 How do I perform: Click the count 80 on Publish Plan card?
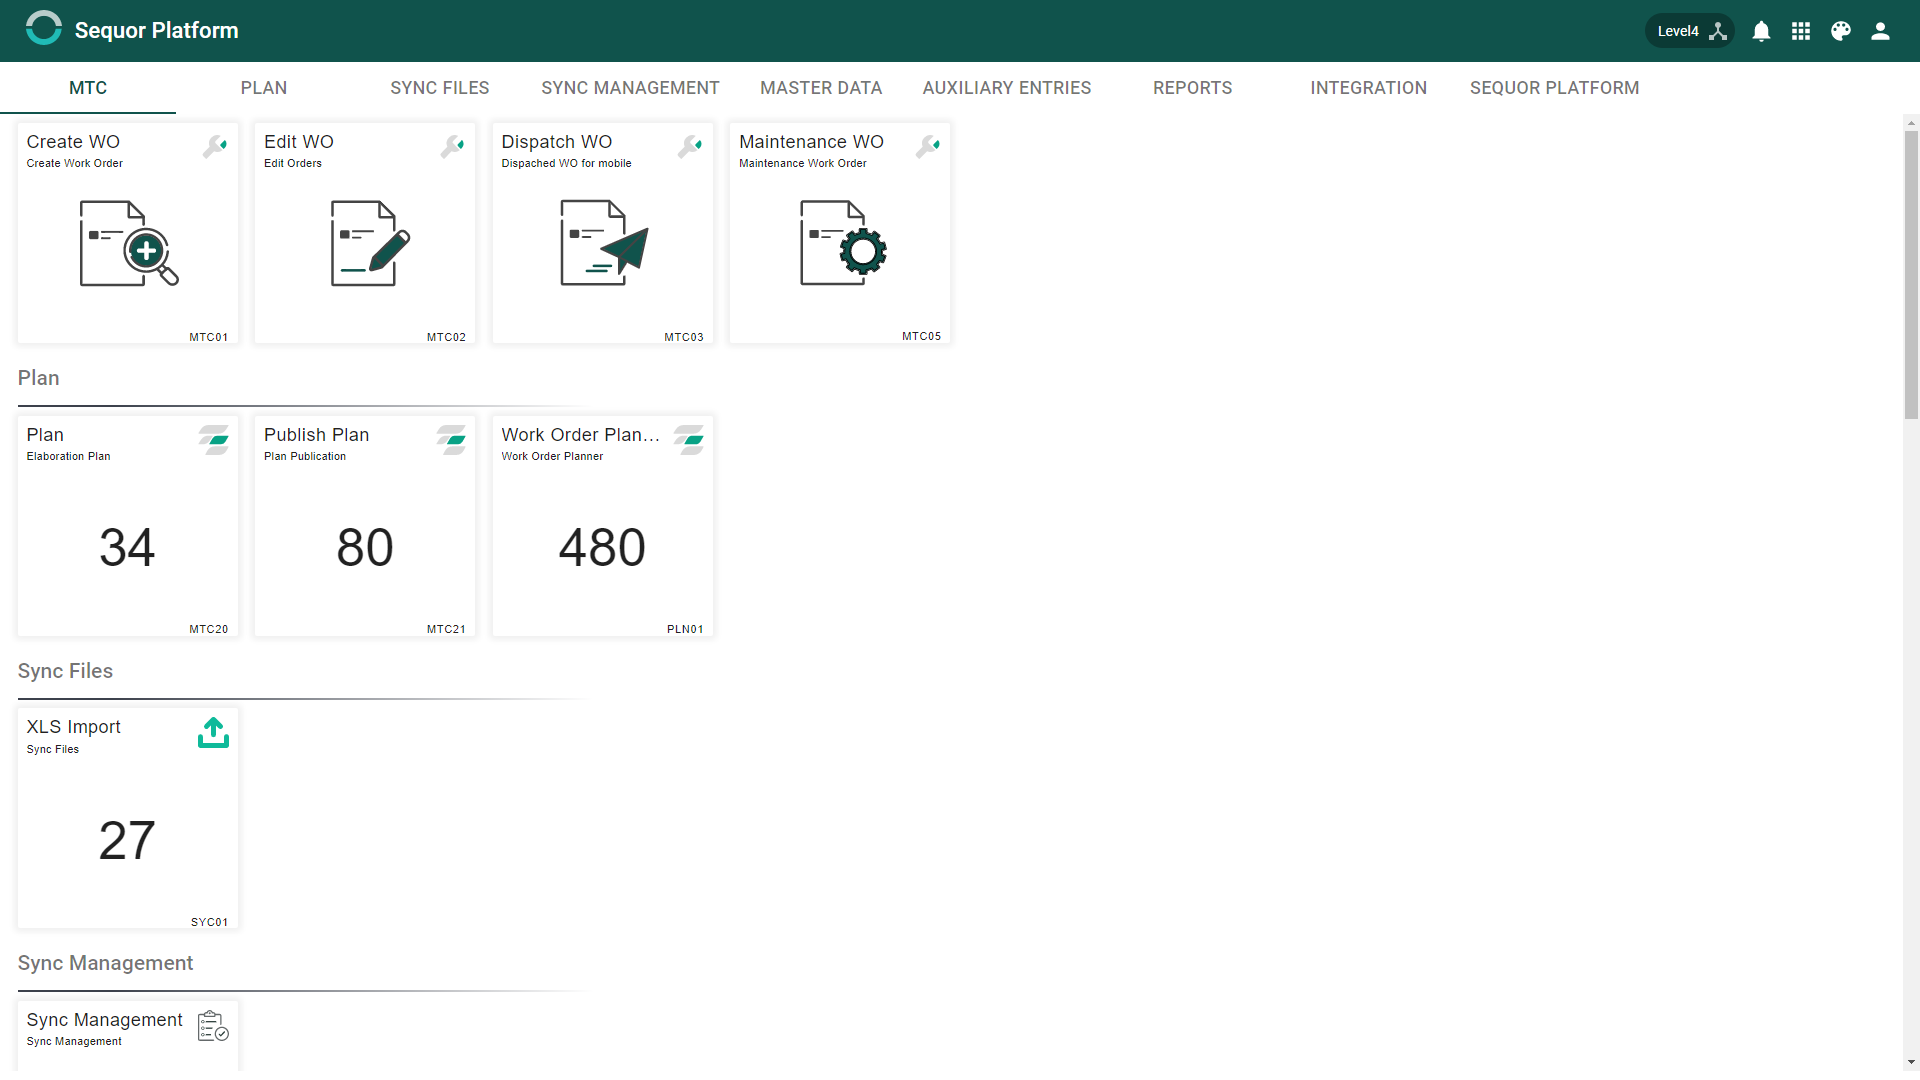365,548
